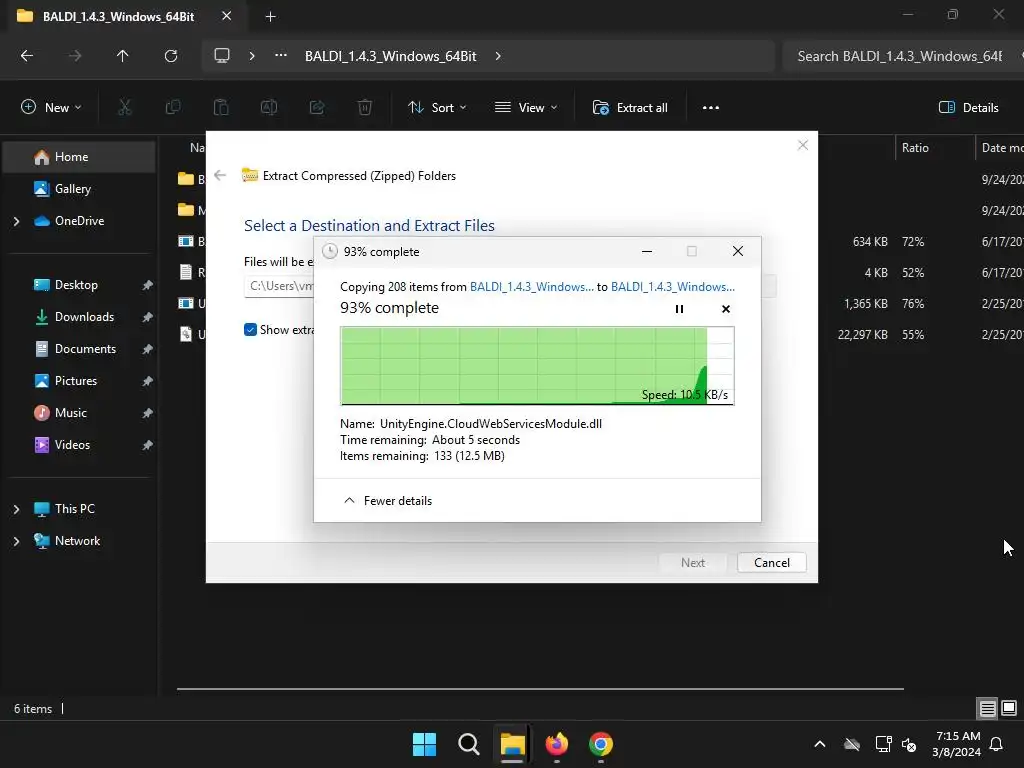Open Firefox from the taskbar

coord(556,744)
